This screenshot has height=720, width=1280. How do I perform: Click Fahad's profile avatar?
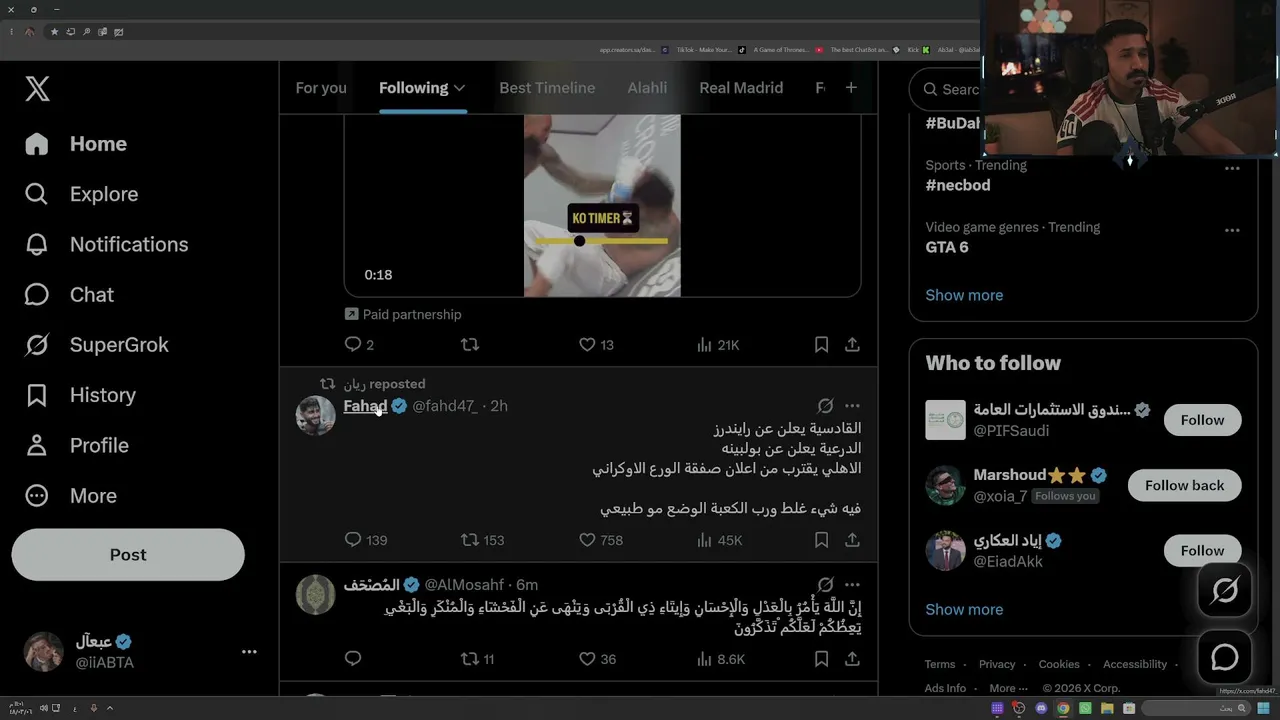point(316,415)
